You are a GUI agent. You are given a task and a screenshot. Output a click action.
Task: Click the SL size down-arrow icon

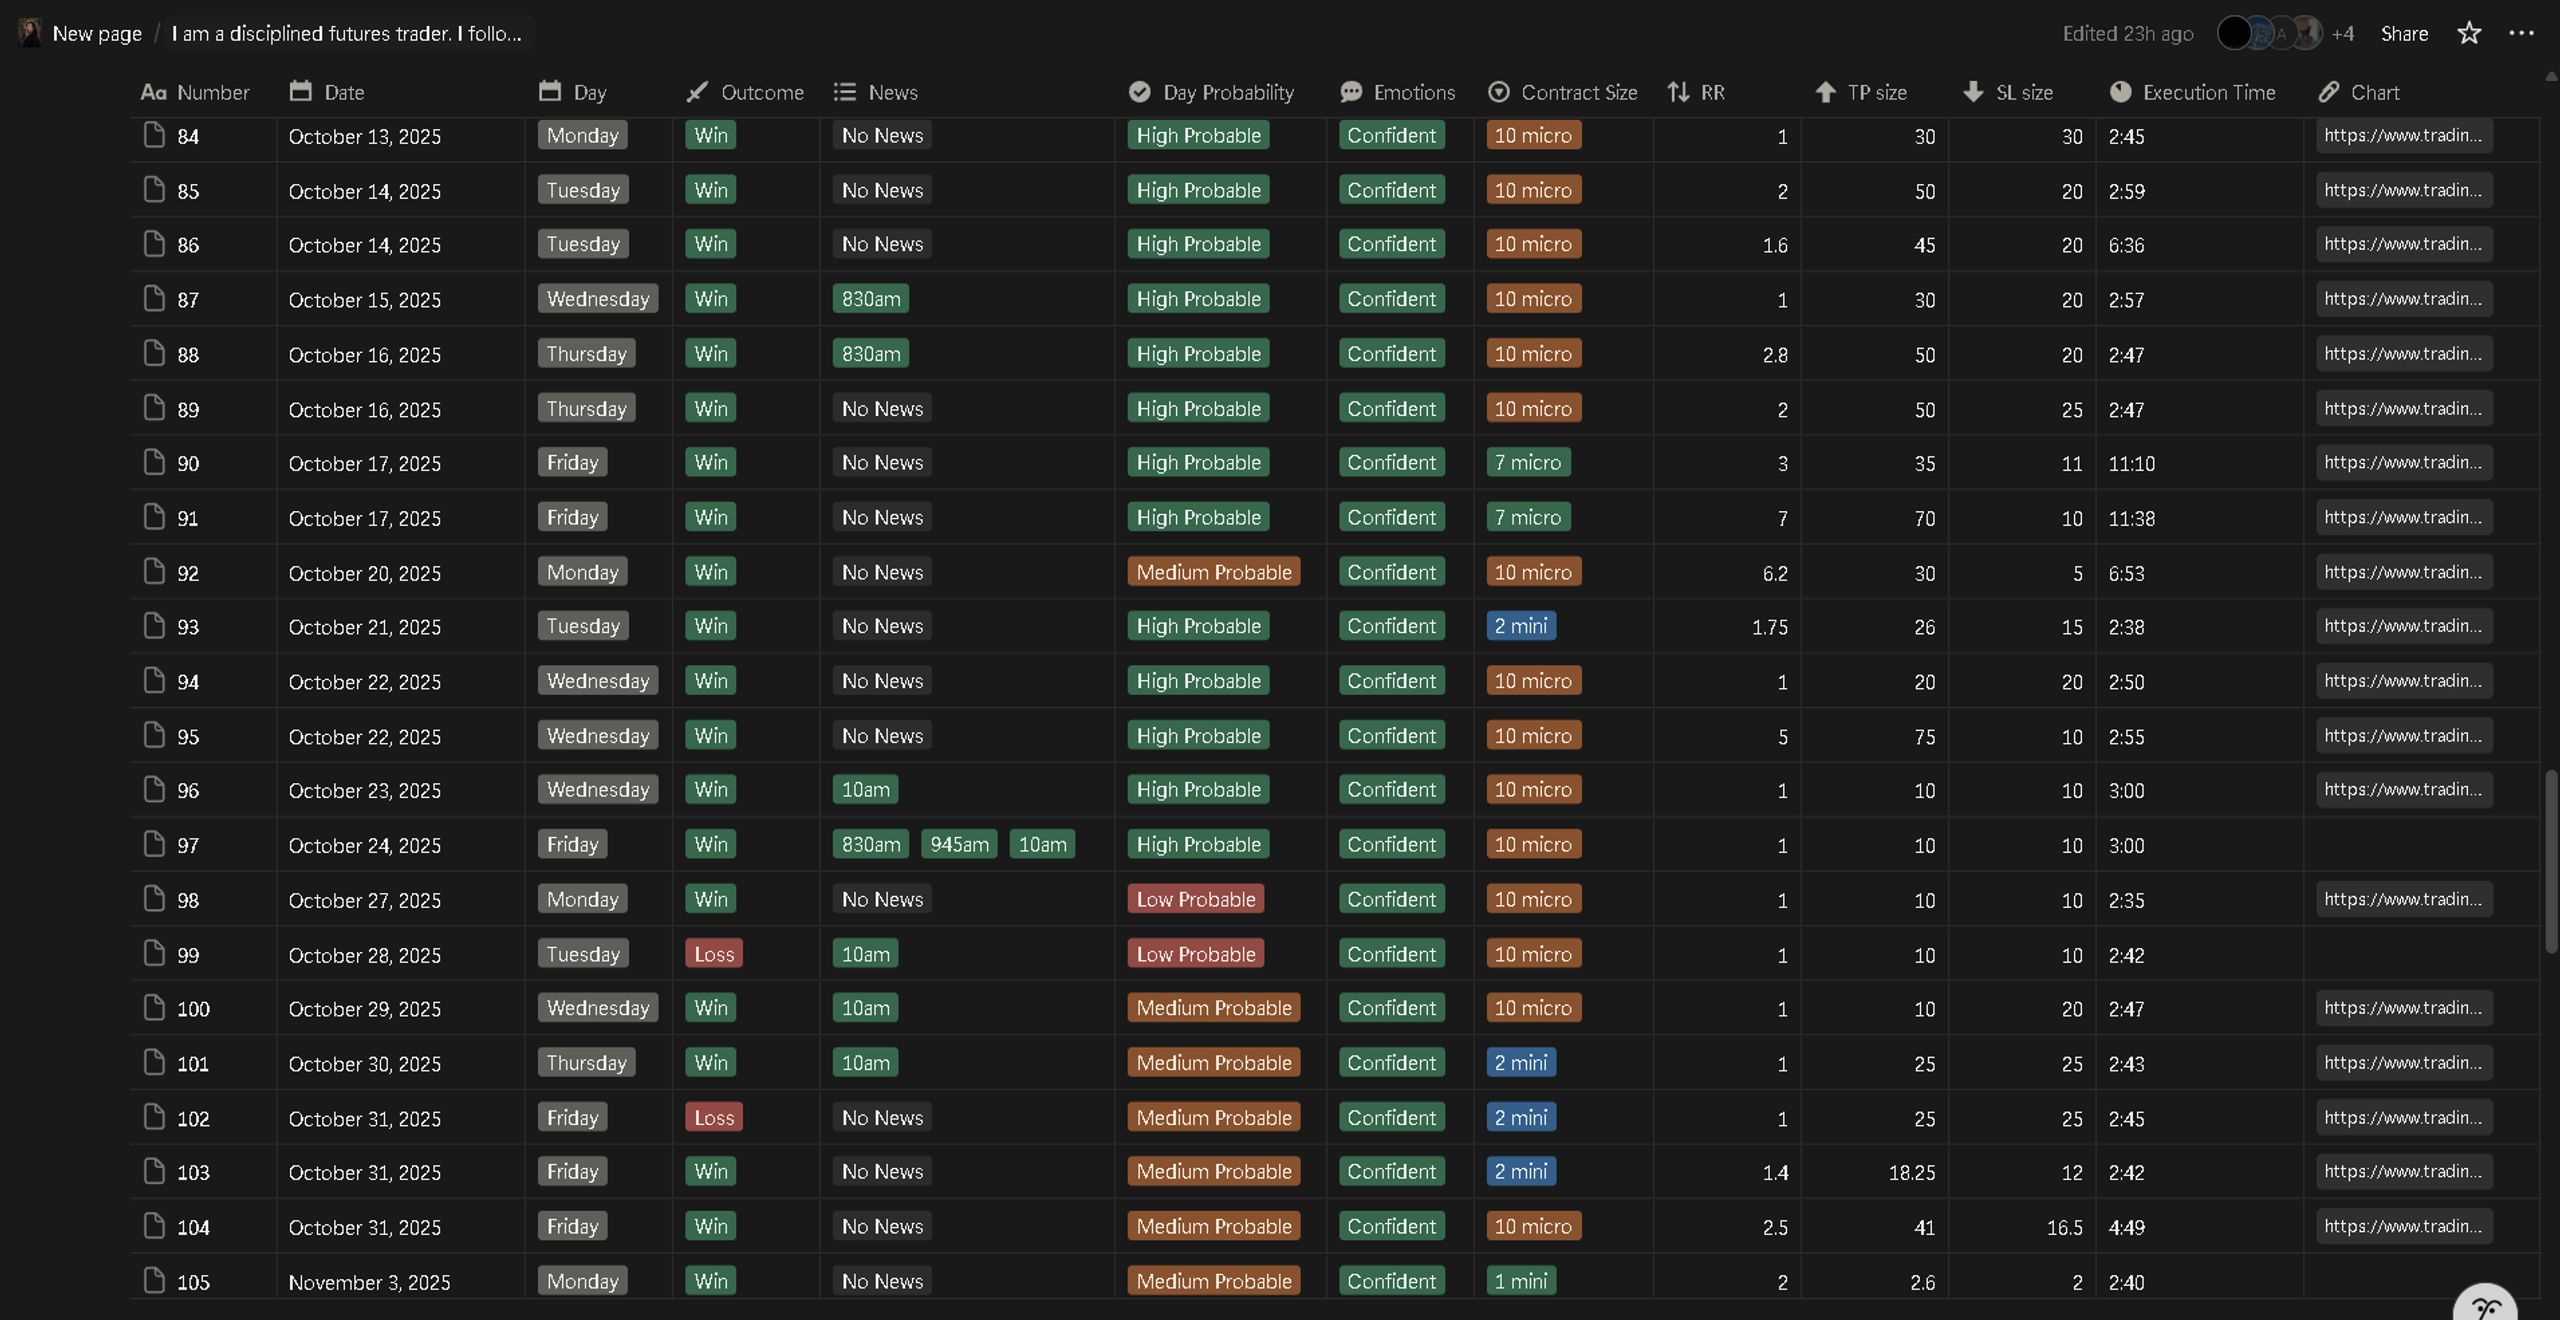(1973, 92)
